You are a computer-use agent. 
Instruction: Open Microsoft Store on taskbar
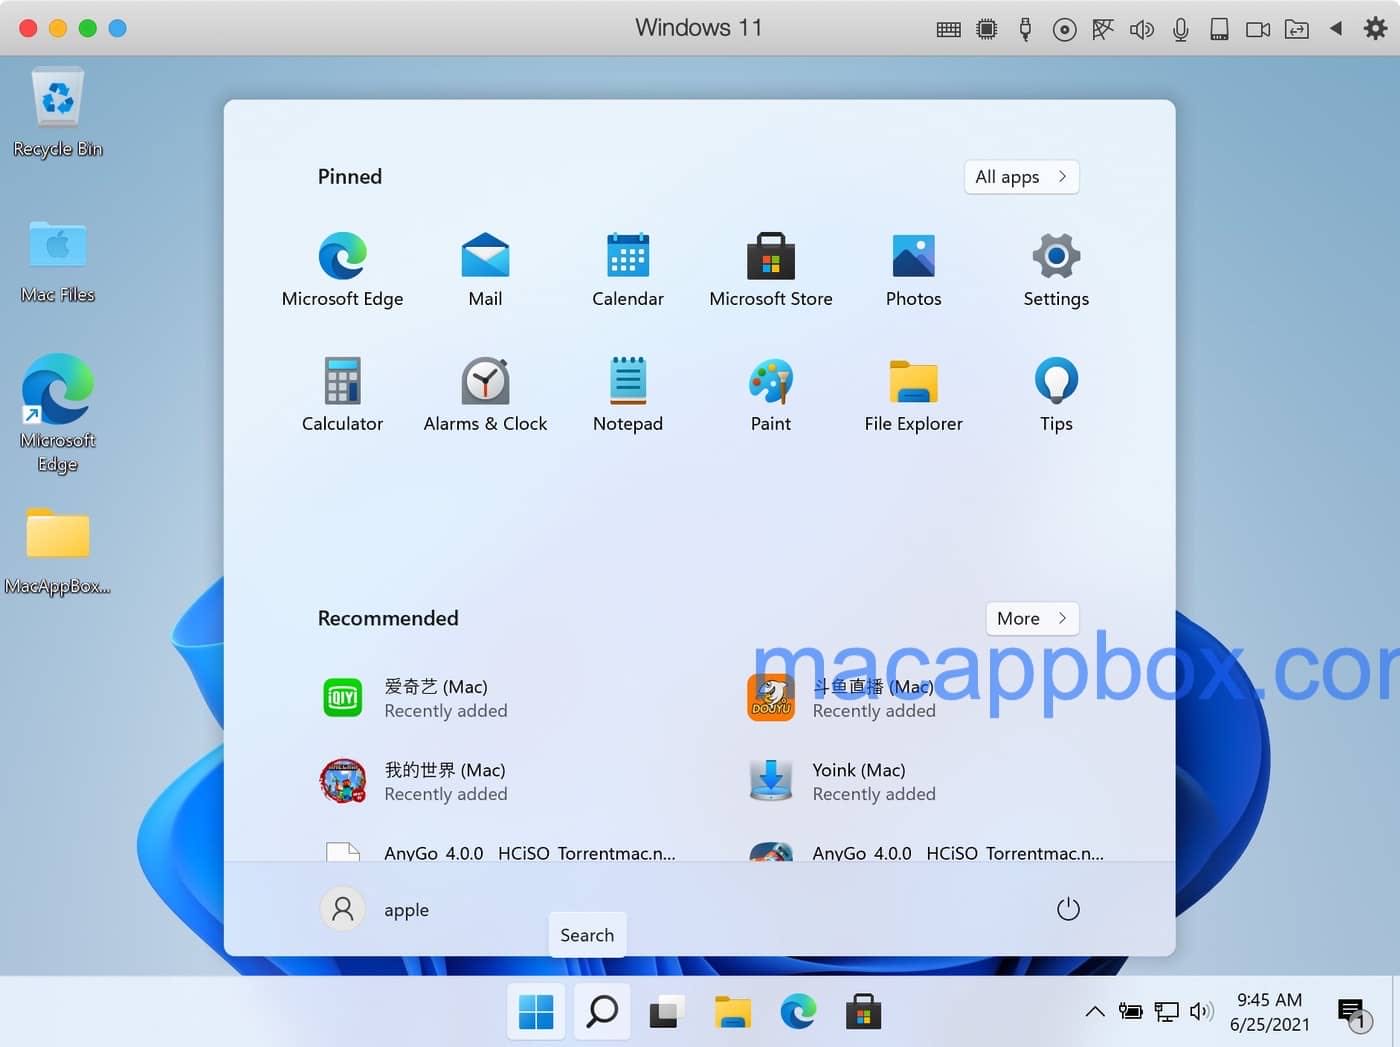click(x=863, y=1012)
